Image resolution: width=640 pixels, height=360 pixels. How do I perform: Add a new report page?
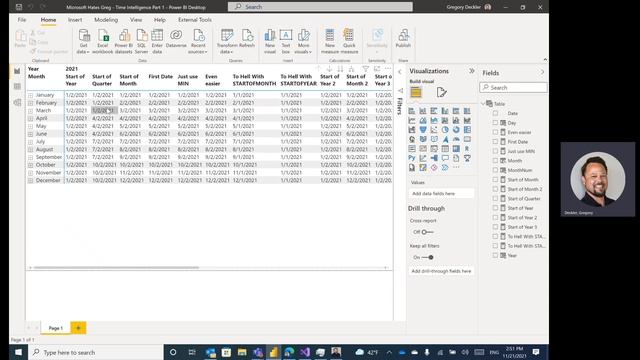click(x=78, y=328)
